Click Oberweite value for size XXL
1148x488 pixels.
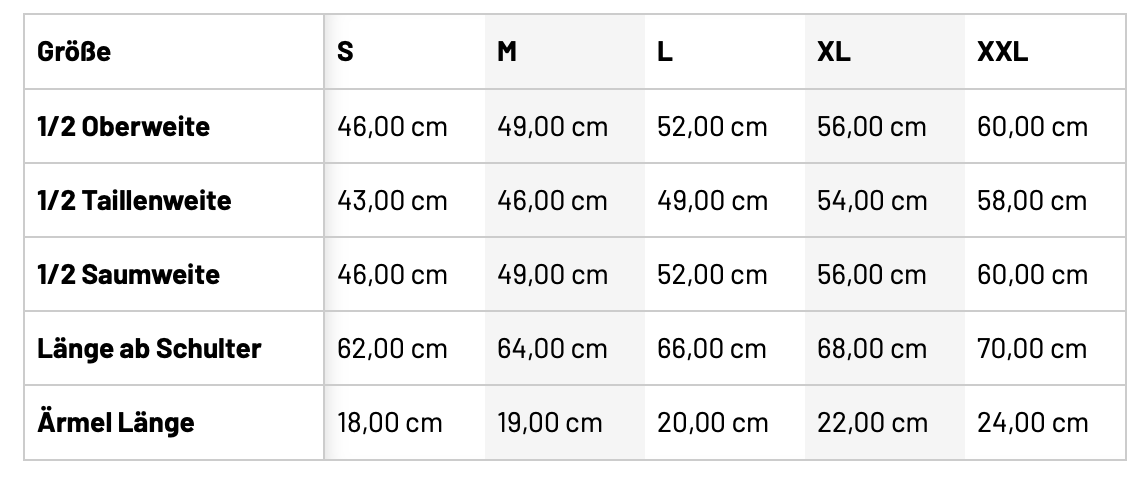(x=1032, y=127)
